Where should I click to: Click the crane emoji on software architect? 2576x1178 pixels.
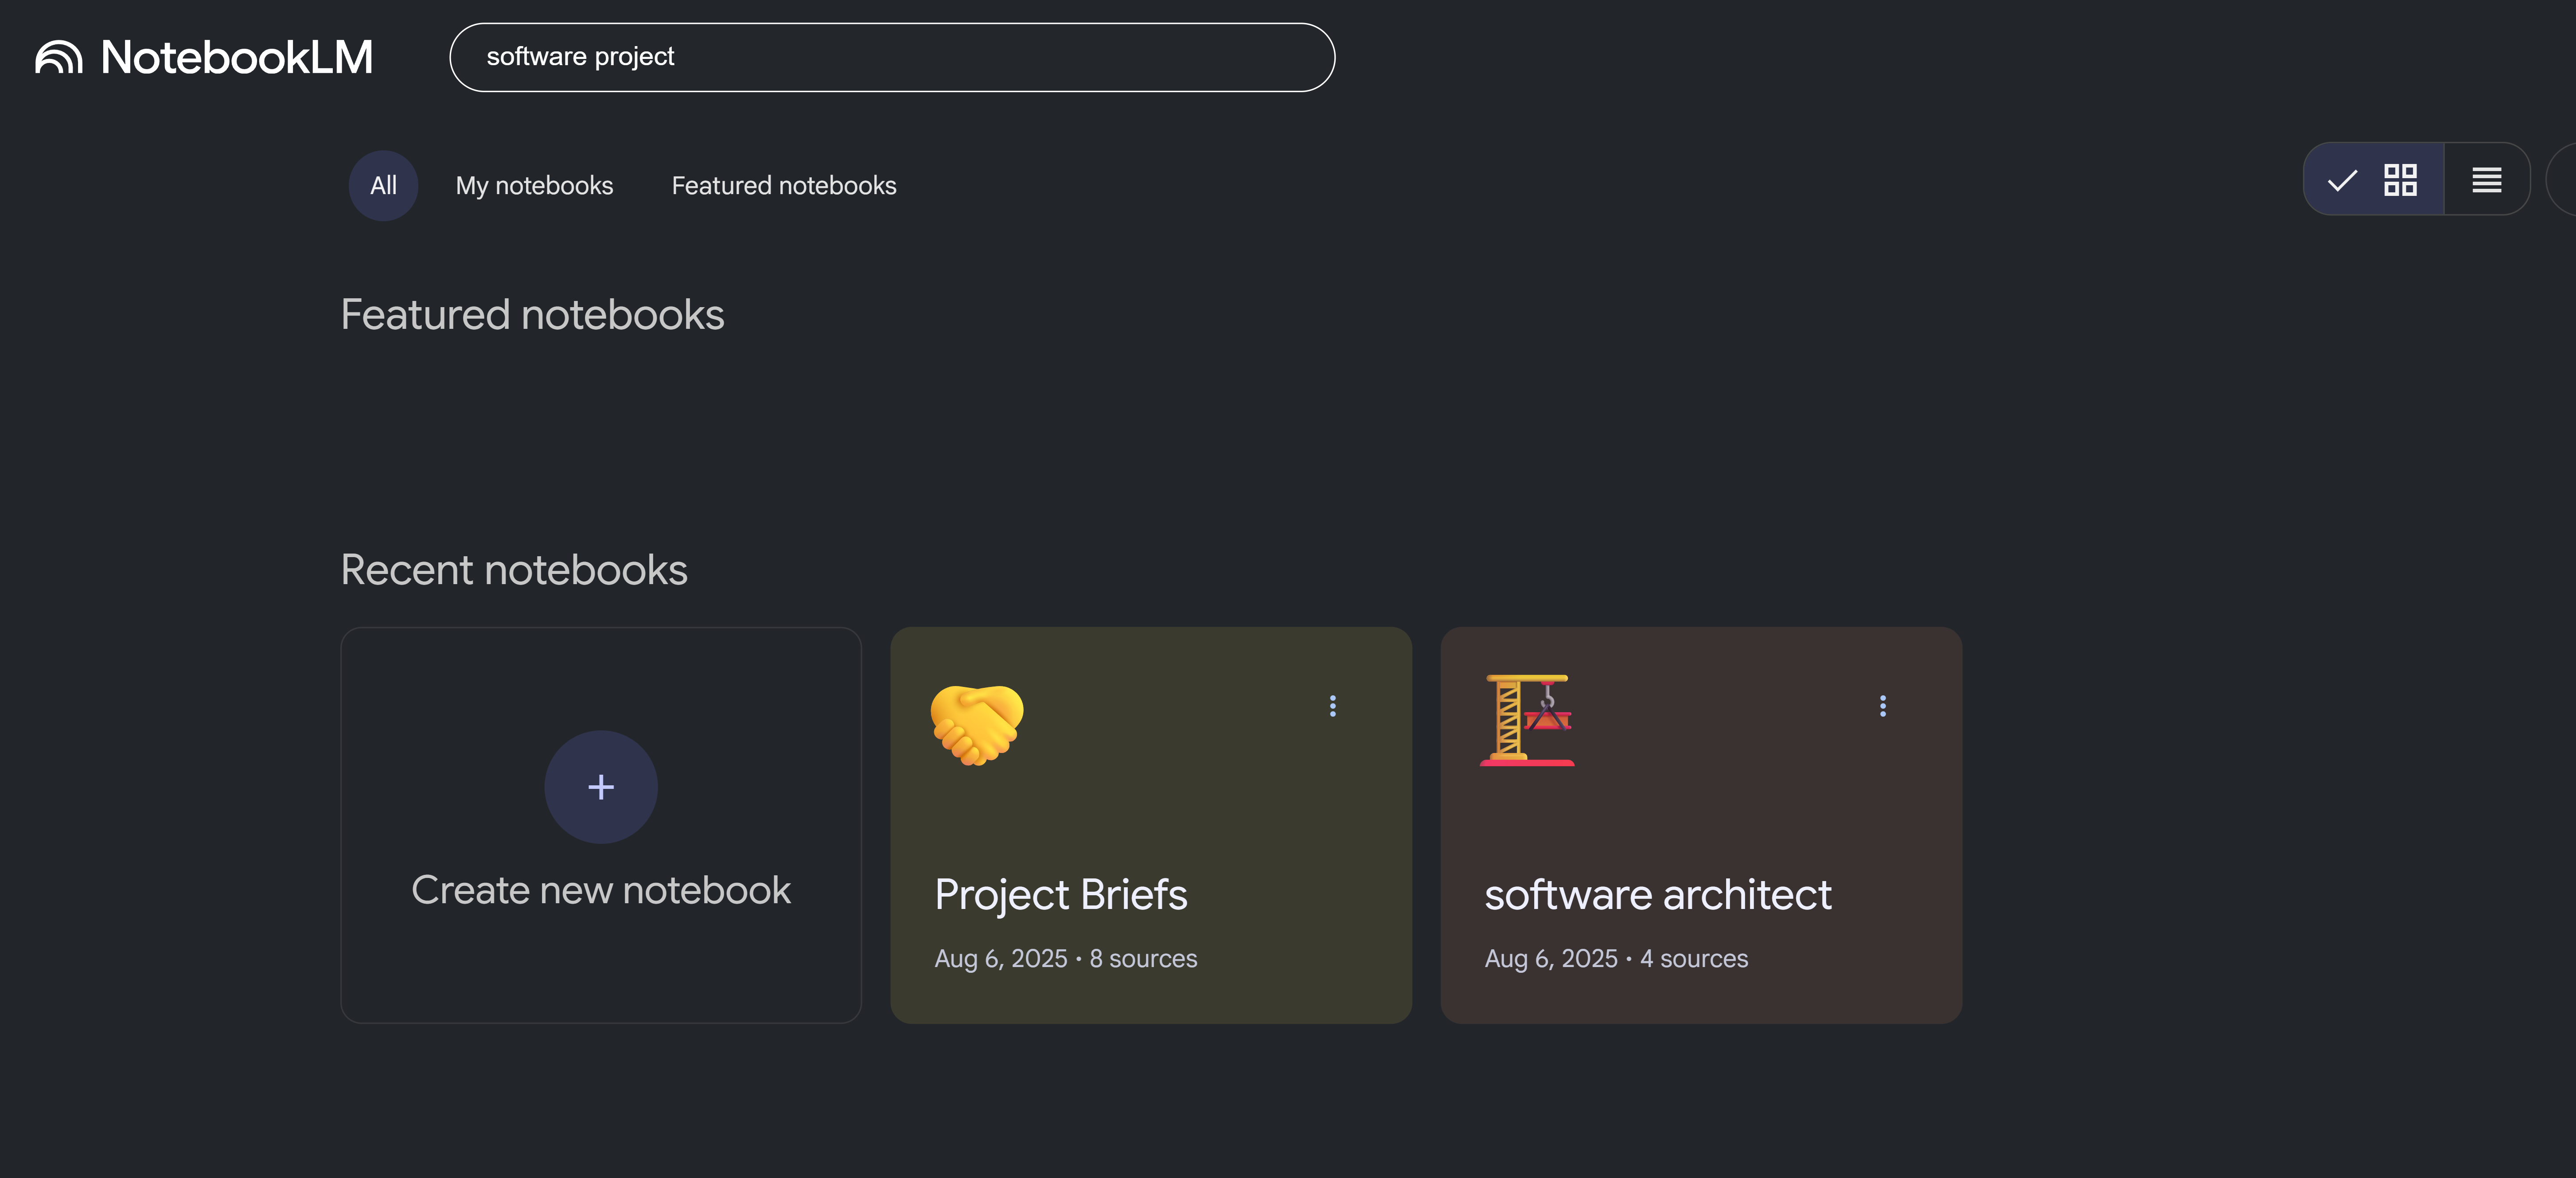[1527, 720]
